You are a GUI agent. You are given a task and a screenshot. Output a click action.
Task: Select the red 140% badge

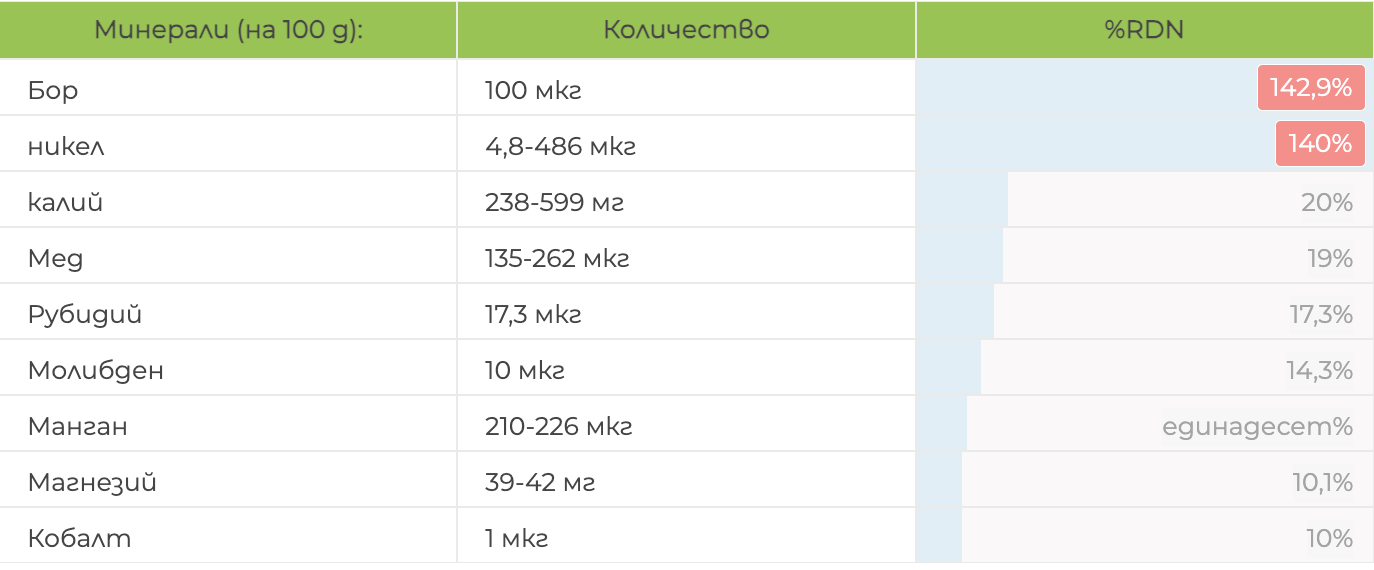(x=1319, y=144)
